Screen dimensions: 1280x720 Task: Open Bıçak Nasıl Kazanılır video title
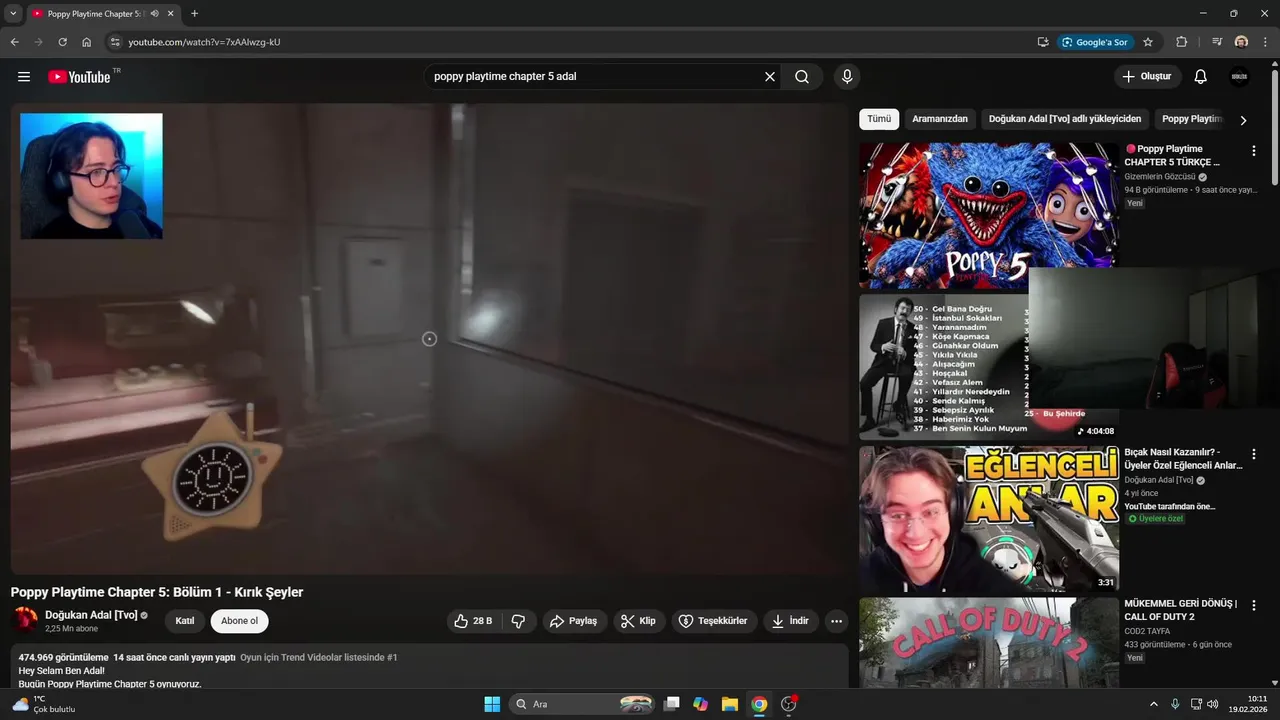click(1183, 459)
